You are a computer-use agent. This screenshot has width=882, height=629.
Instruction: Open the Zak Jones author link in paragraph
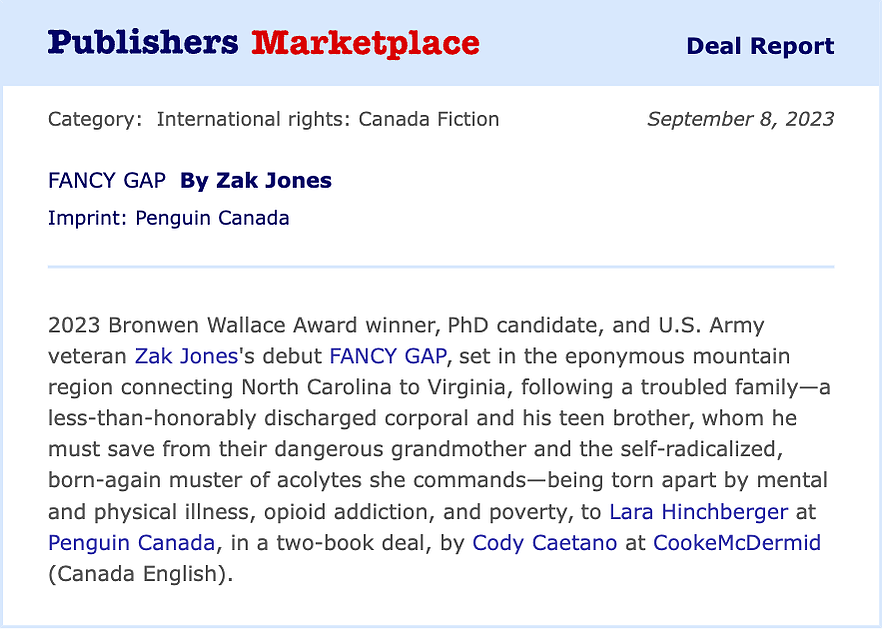(x=186, y=356)
